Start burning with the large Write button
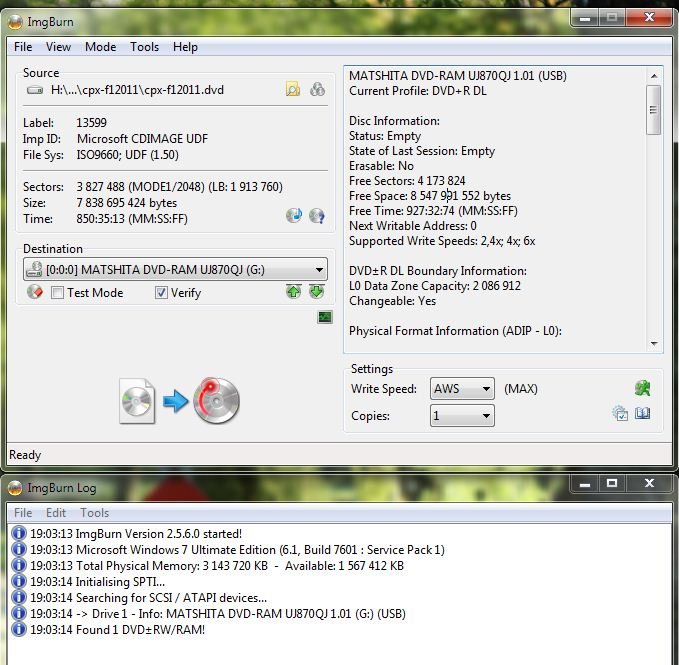Viewport: 679px width, 665px height. click(179, 400)
